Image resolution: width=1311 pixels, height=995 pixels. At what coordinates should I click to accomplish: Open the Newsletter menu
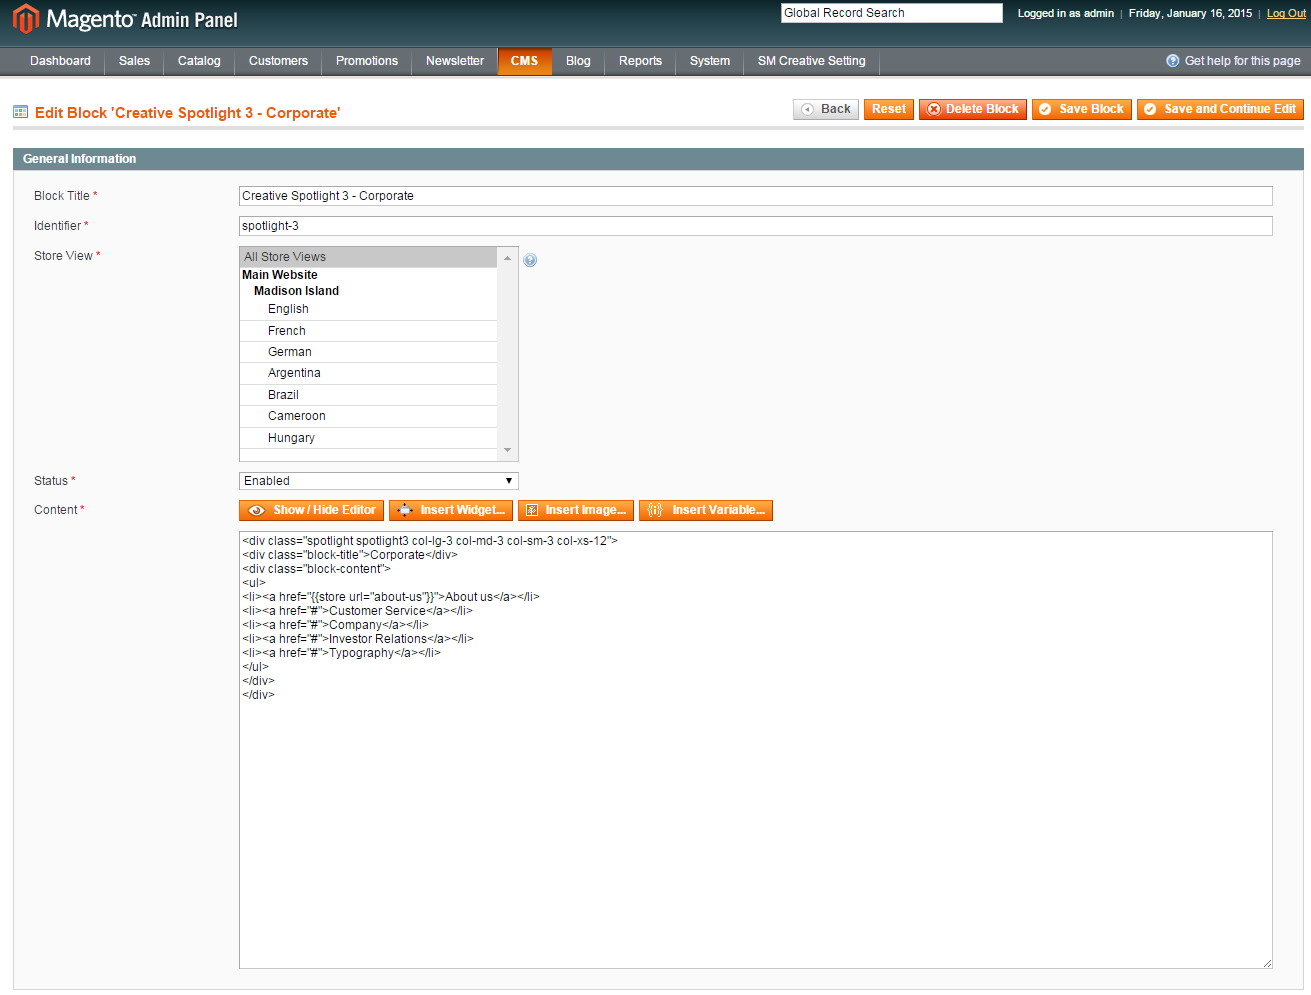(455, 61)
